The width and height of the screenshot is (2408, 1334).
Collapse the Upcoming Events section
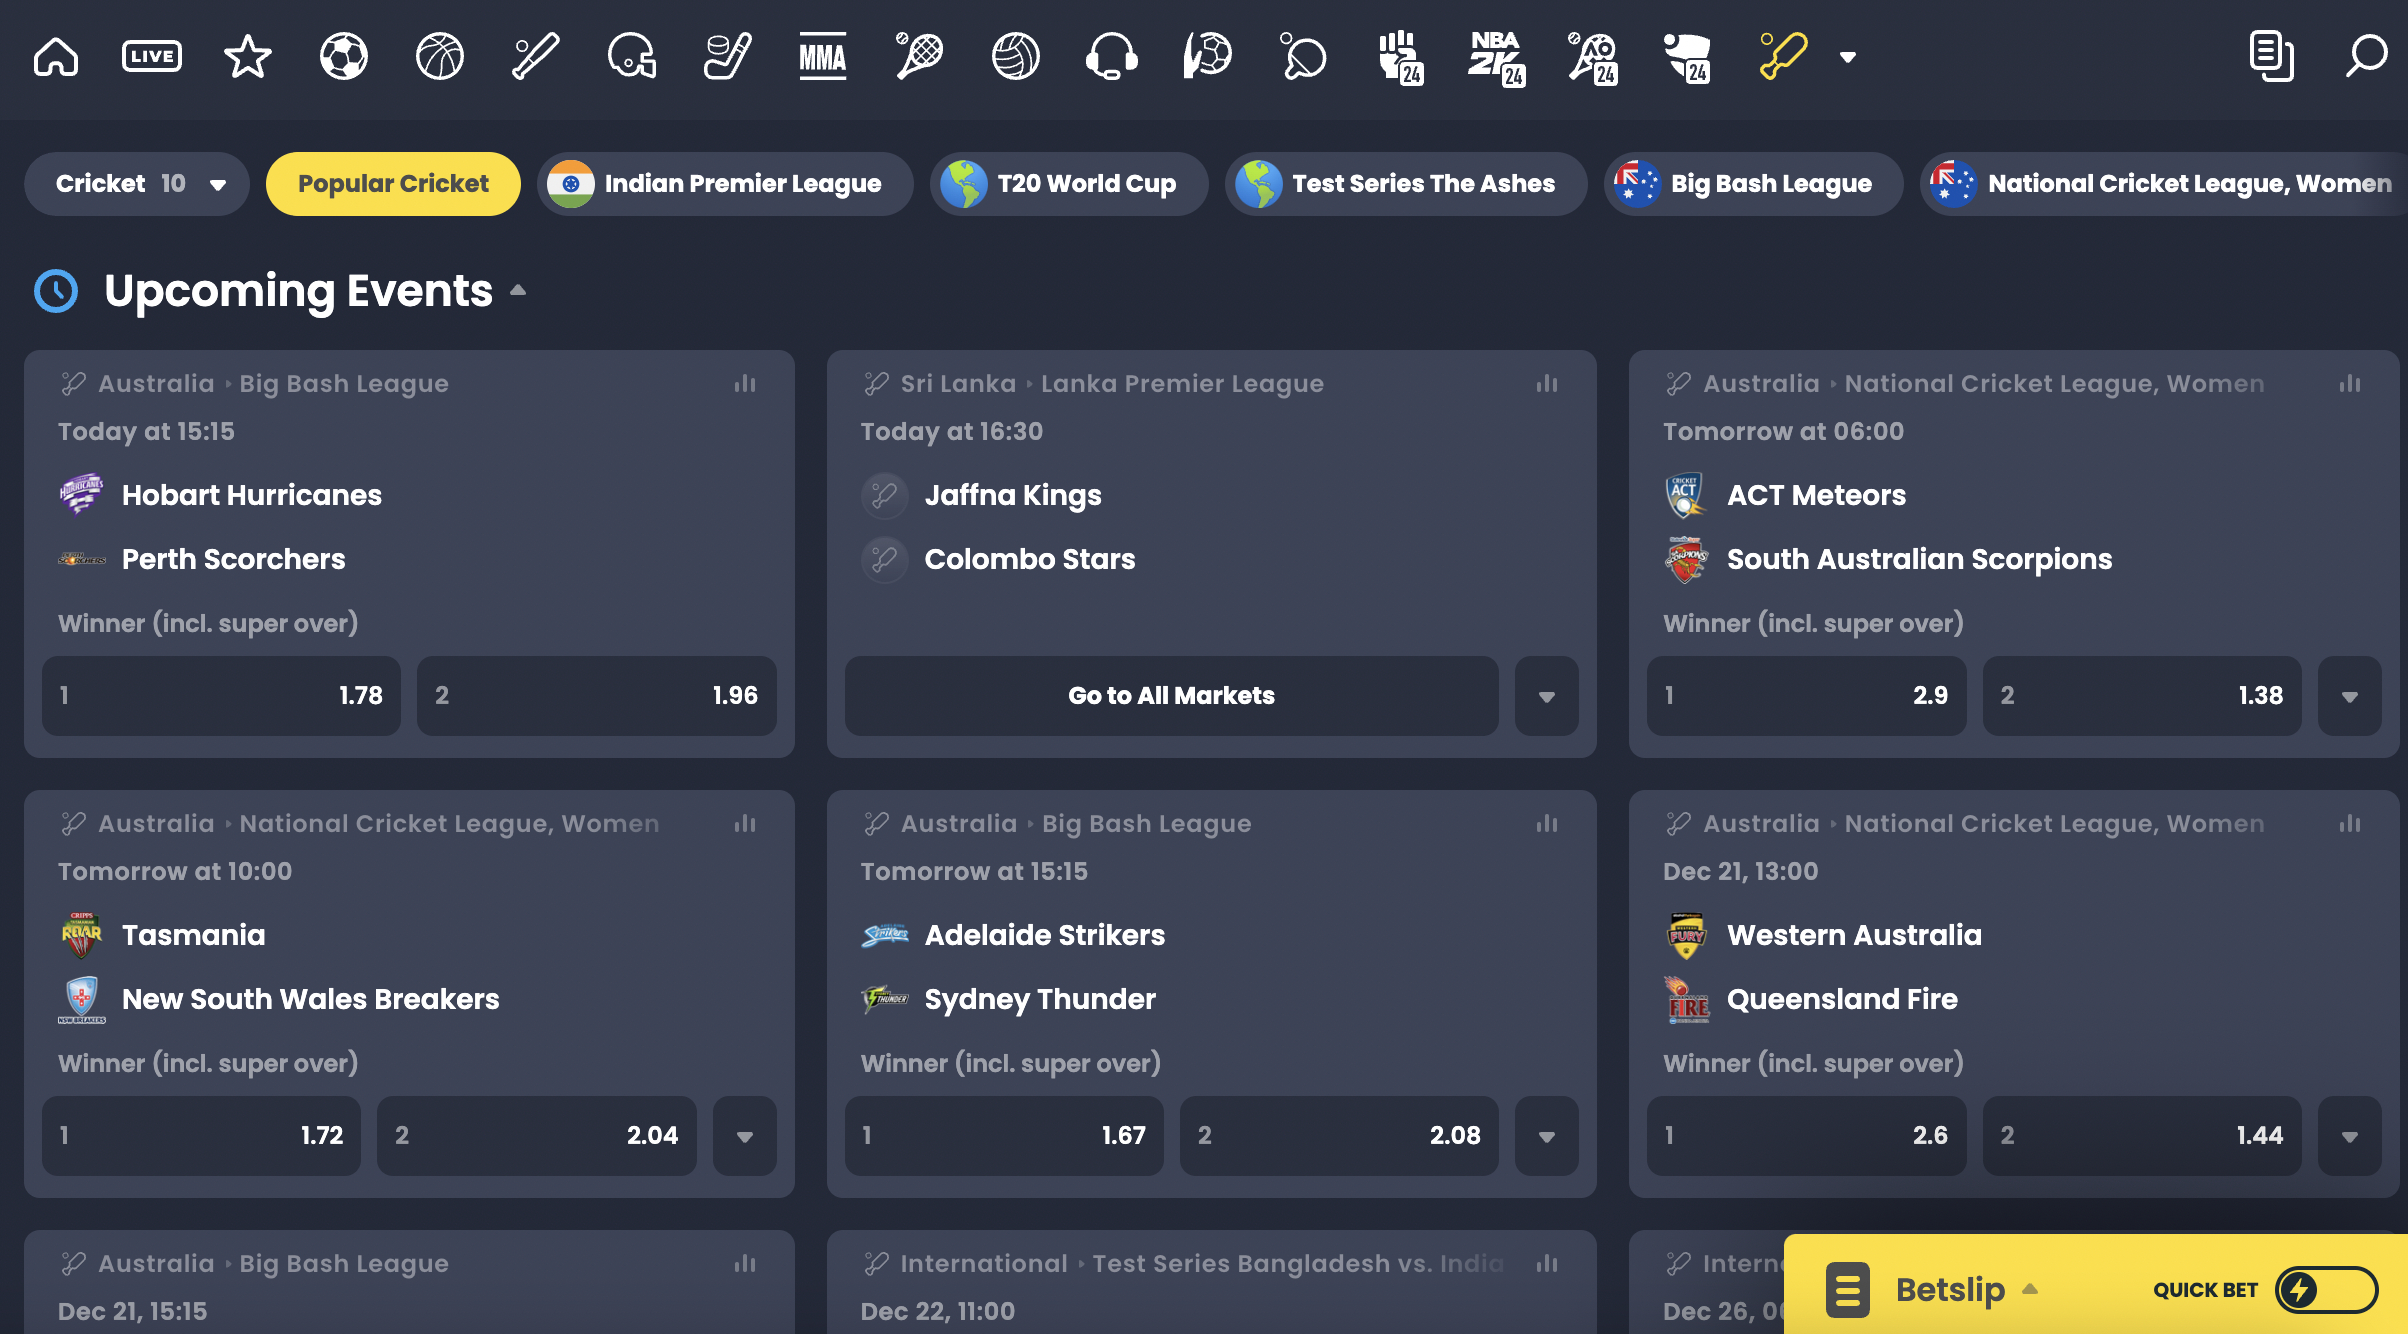pos(518,291)
